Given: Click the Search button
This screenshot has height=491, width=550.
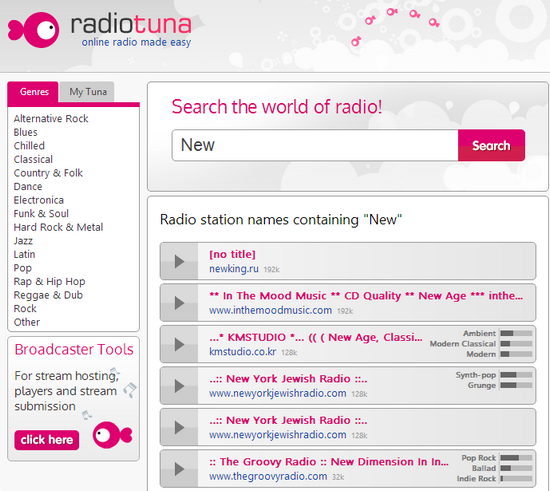Looking at the screenshot, I should 491,146.
